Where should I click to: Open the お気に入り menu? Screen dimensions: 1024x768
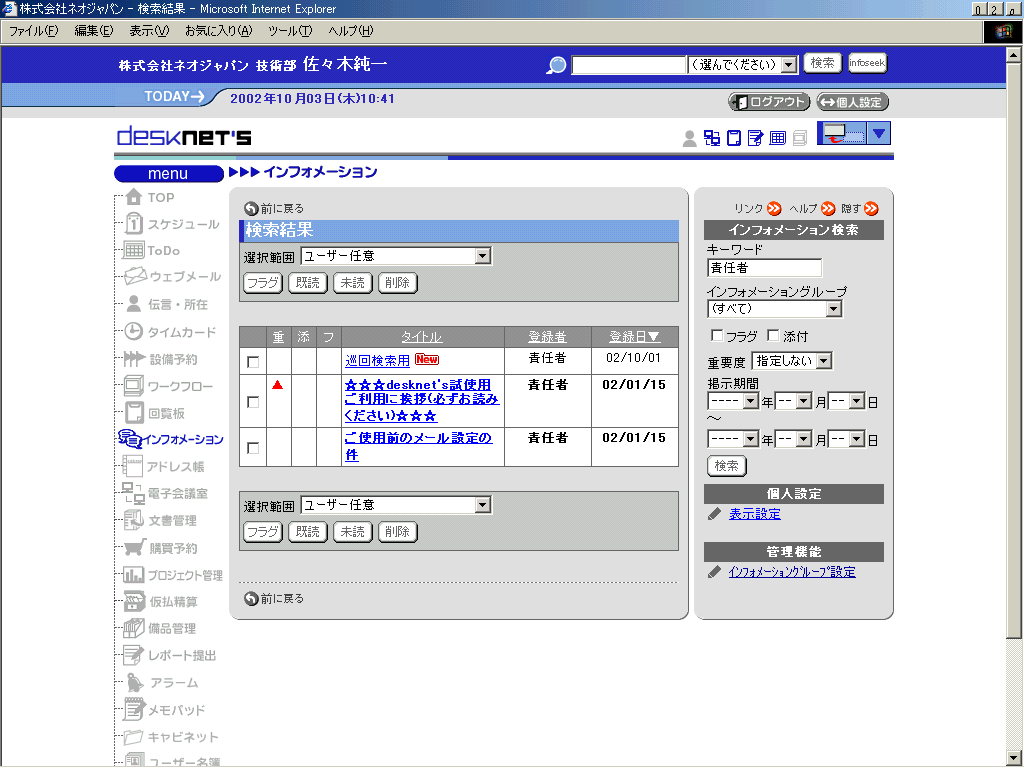coord(217,31)
